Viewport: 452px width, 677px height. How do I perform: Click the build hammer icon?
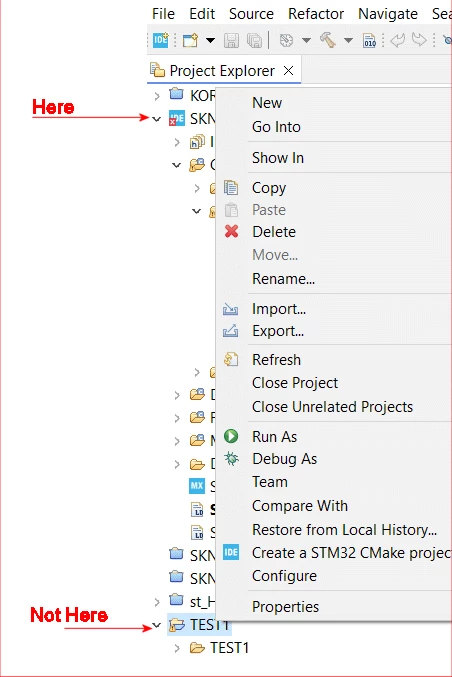328,40
